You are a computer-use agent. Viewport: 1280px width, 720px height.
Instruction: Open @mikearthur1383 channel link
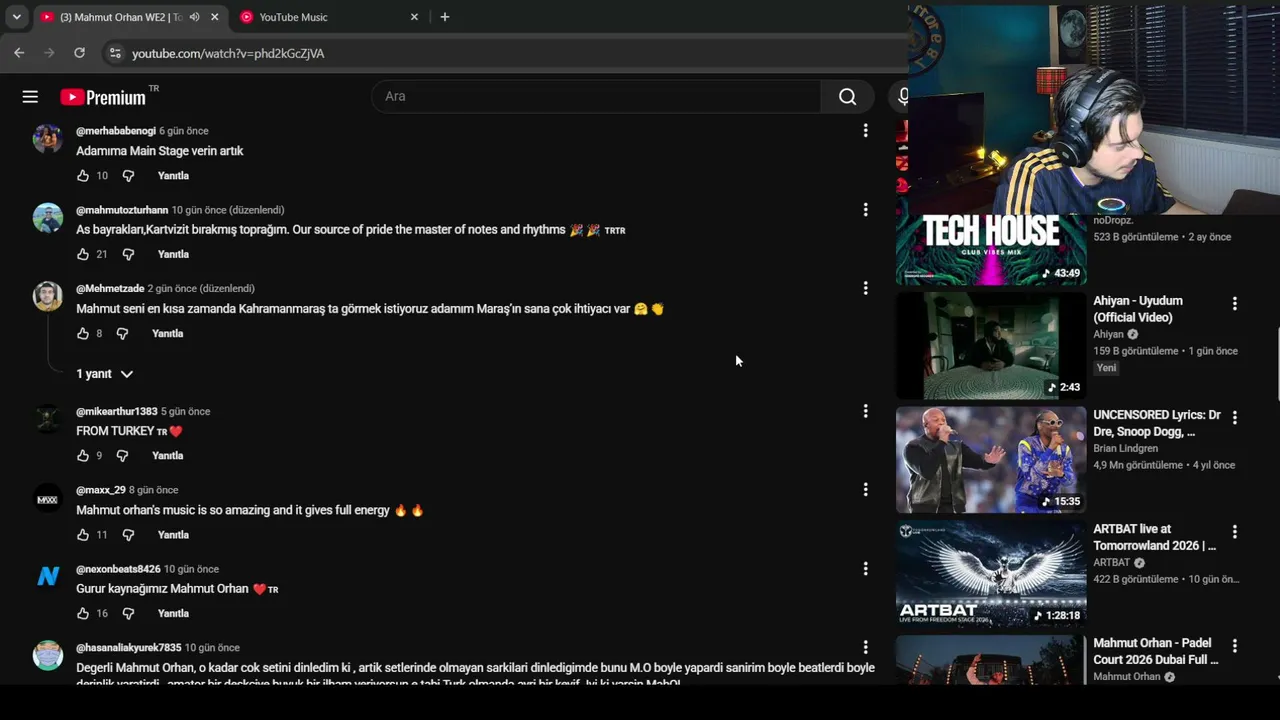[117, 412]
